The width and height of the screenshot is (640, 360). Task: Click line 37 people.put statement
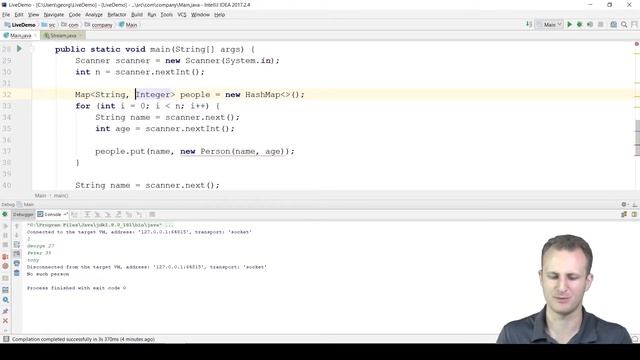point(195,151)
